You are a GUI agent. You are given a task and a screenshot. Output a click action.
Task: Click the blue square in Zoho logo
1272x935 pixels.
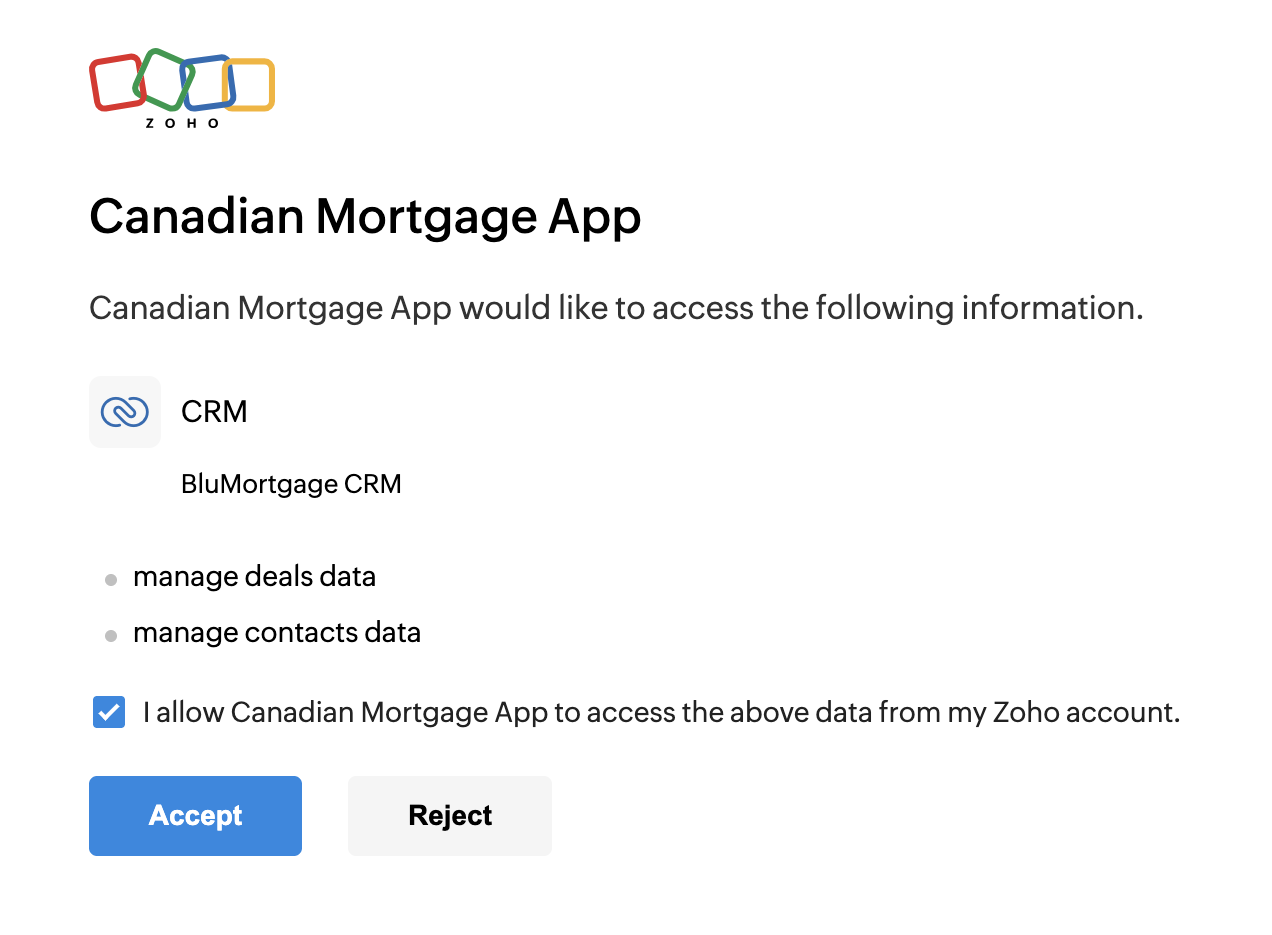pos(207,82)
